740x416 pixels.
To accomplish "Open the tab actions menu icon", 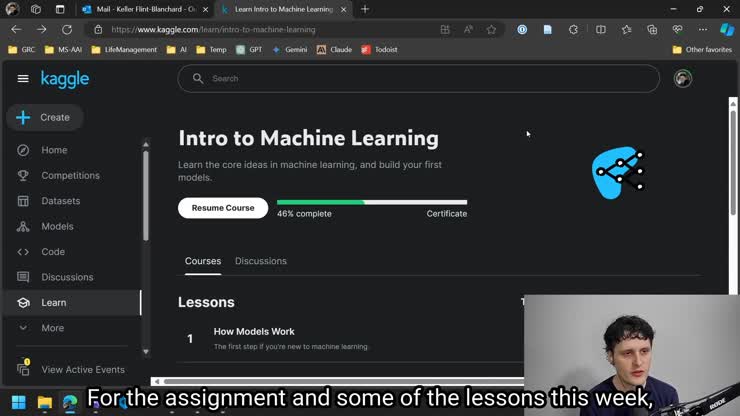I will (60, 9).
